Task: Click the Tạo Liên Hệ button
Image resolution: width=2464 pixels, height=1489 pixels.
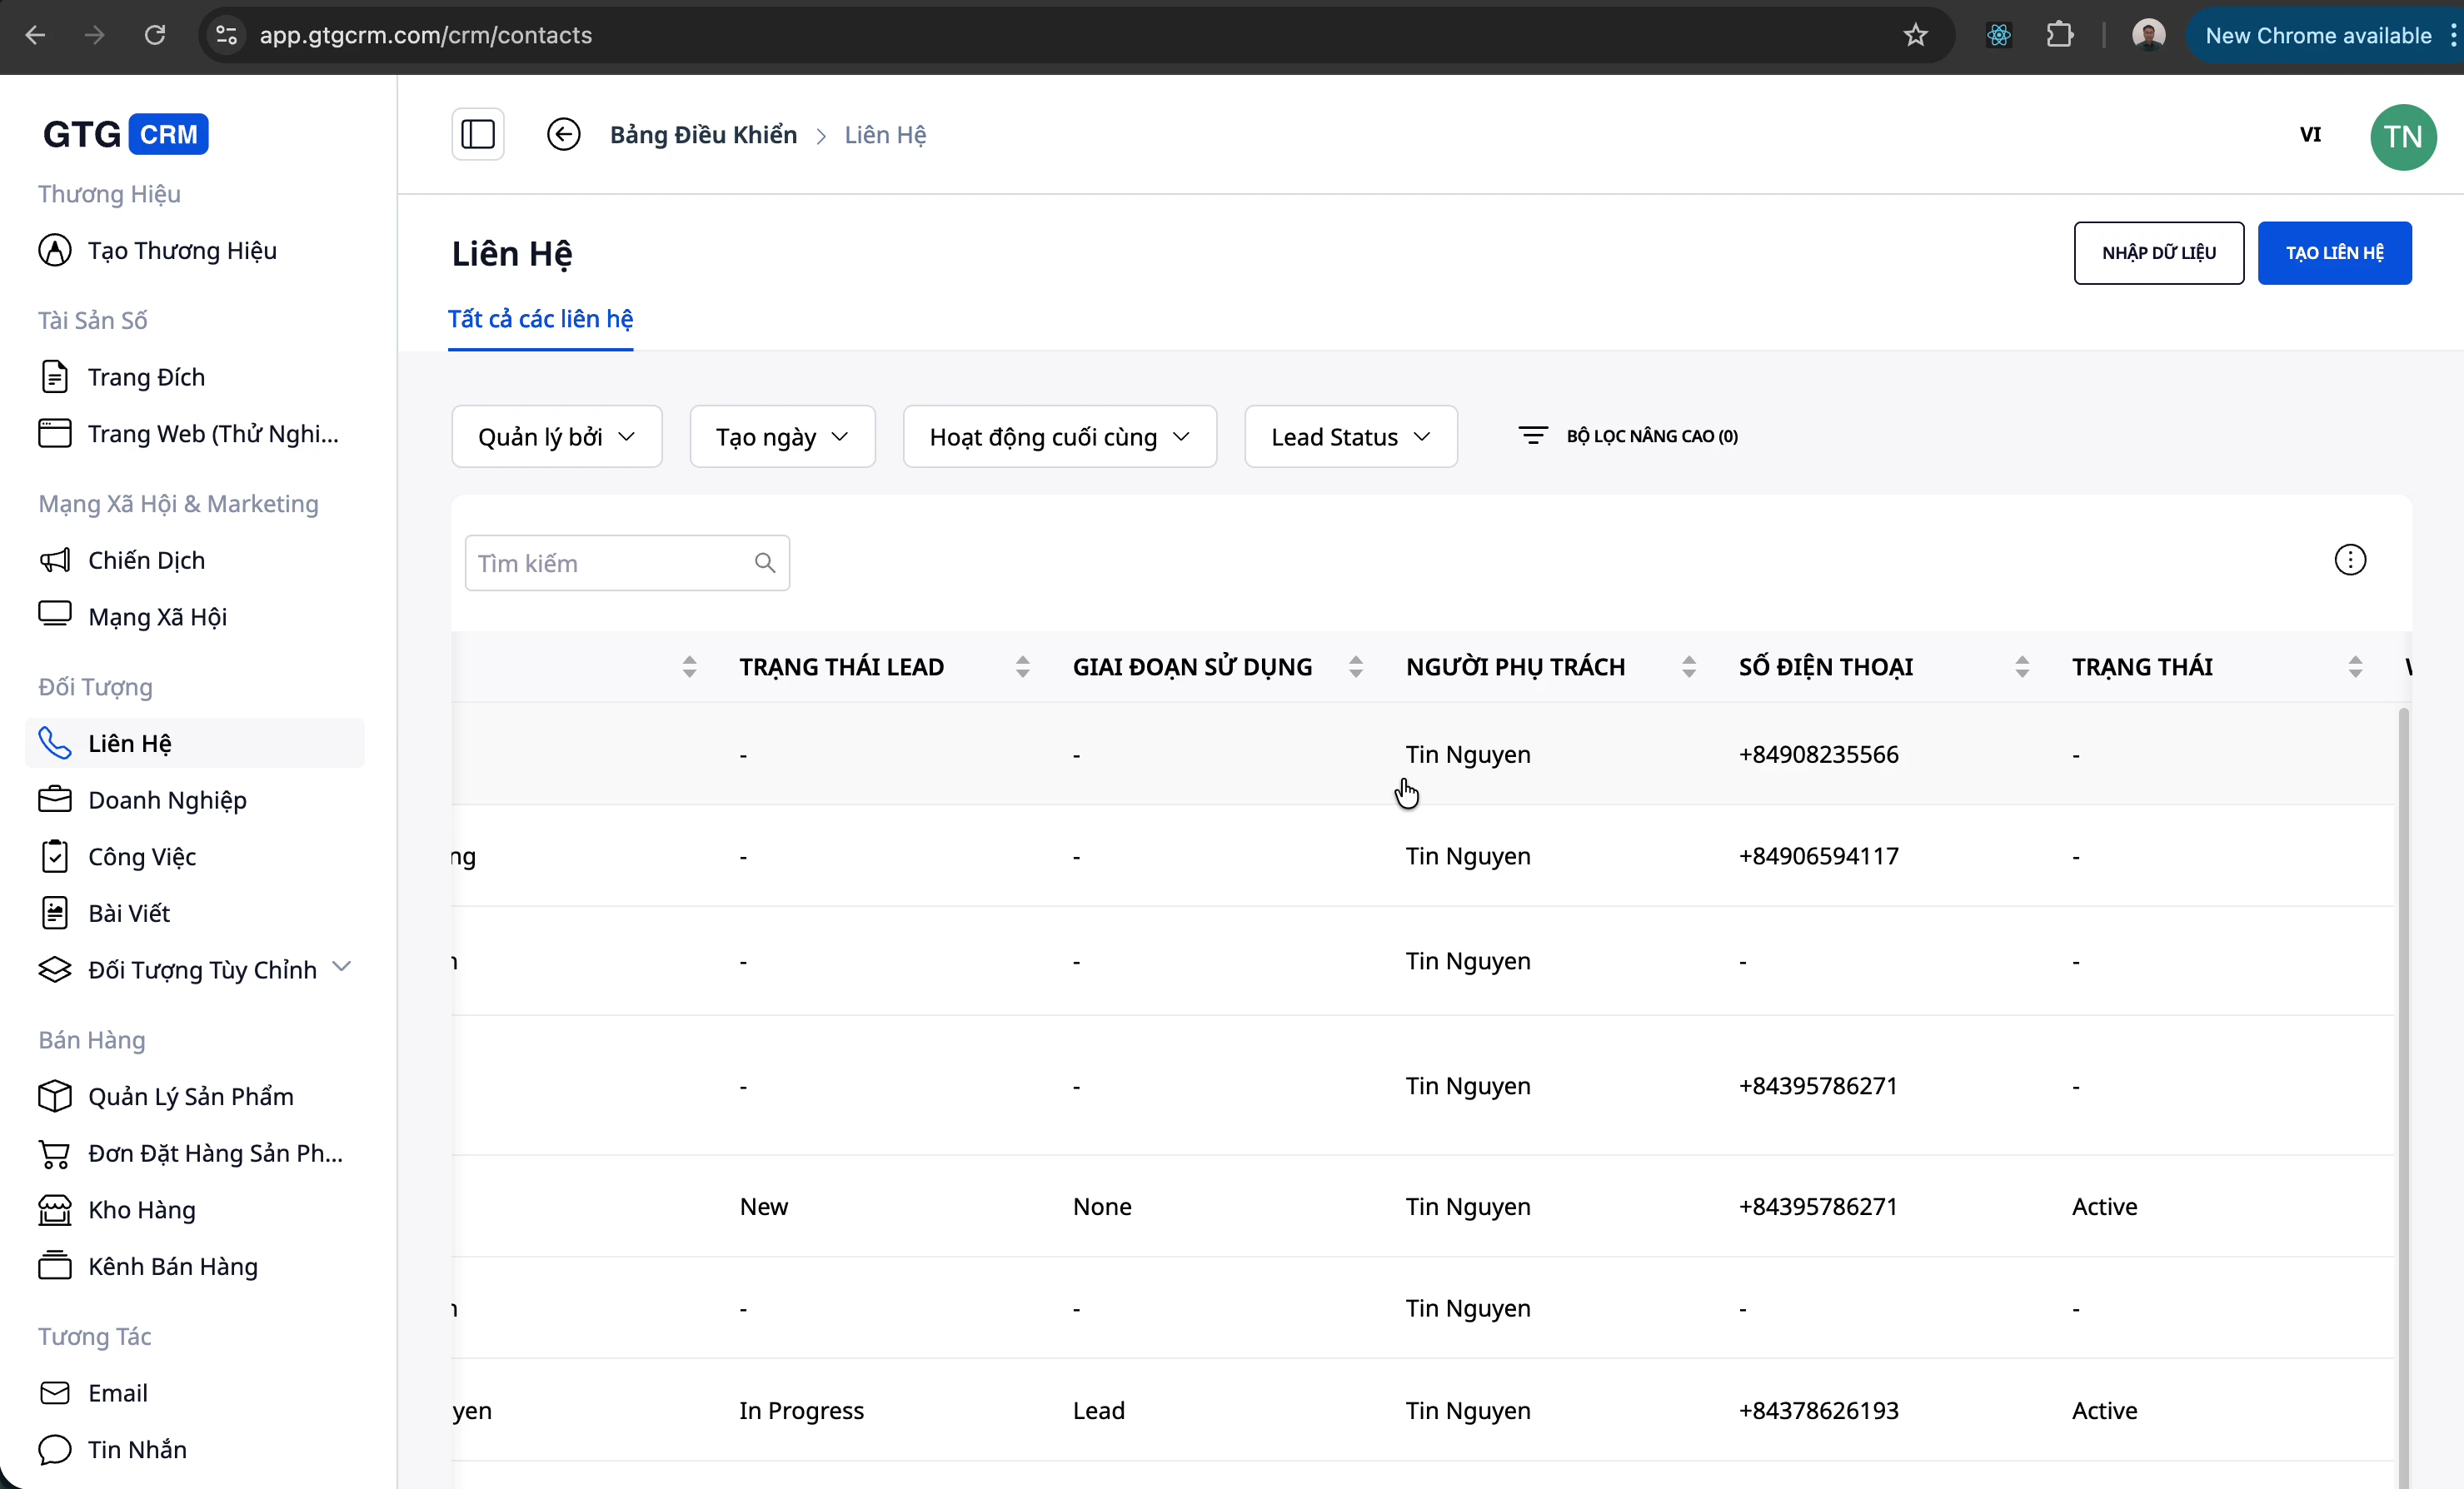Action: (2333, 253)
